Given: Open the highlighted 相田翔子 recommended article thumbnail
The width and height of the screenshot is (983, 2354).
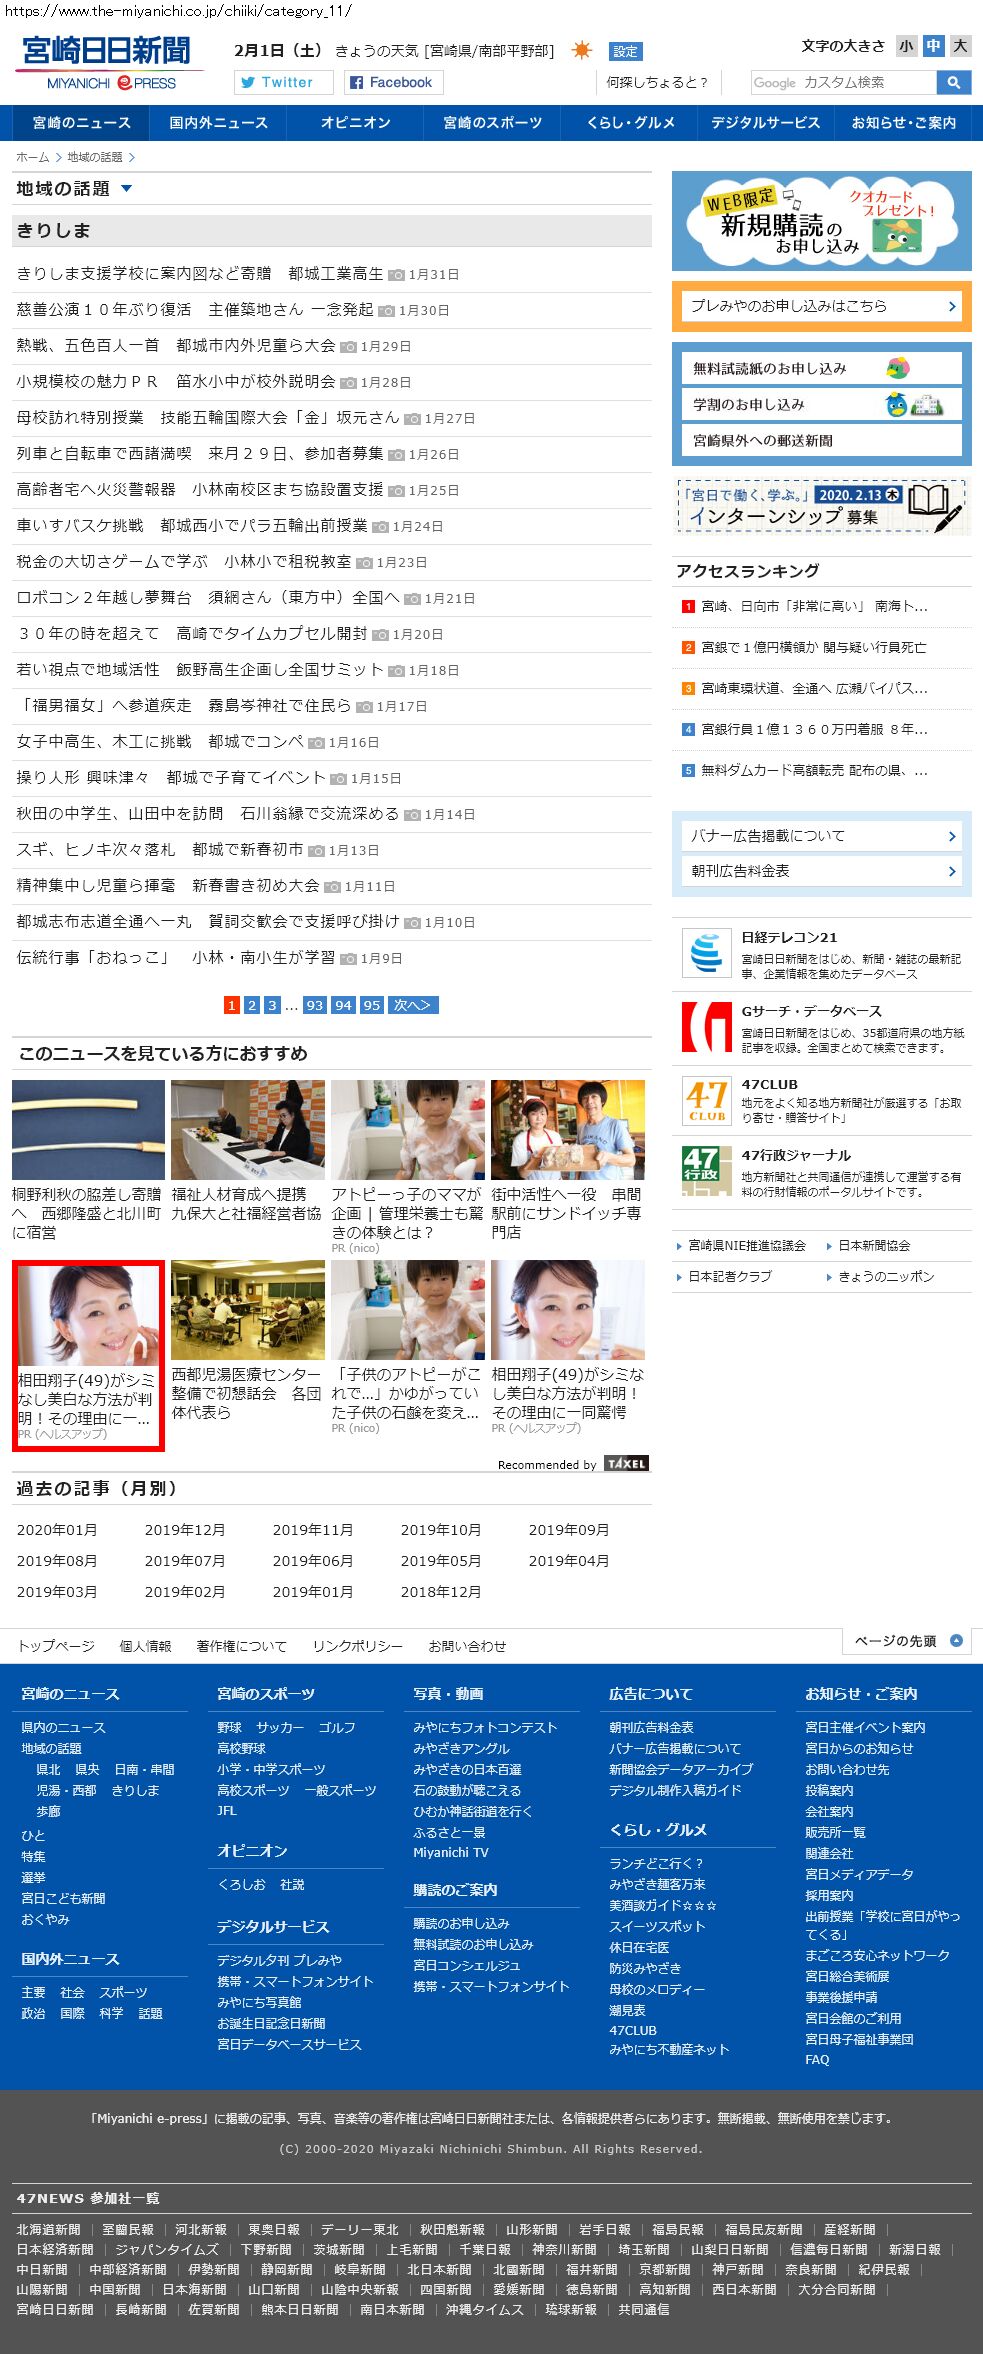Looking at the screenshot, I should tap(88, 1312).
